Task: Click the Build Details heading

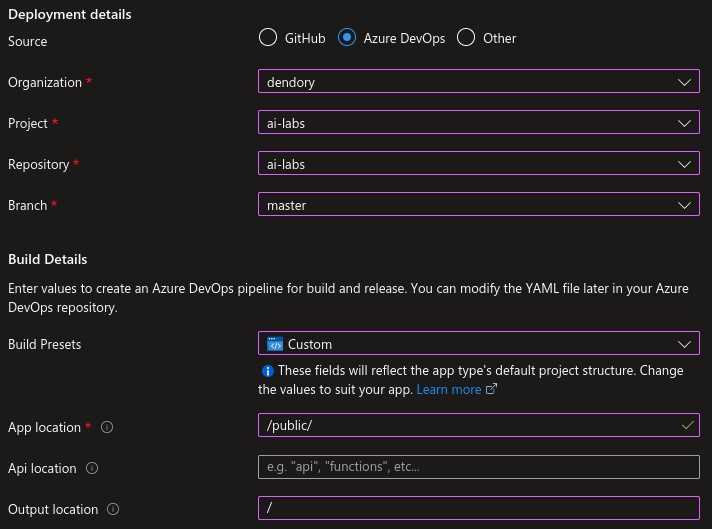Action: 48,259
